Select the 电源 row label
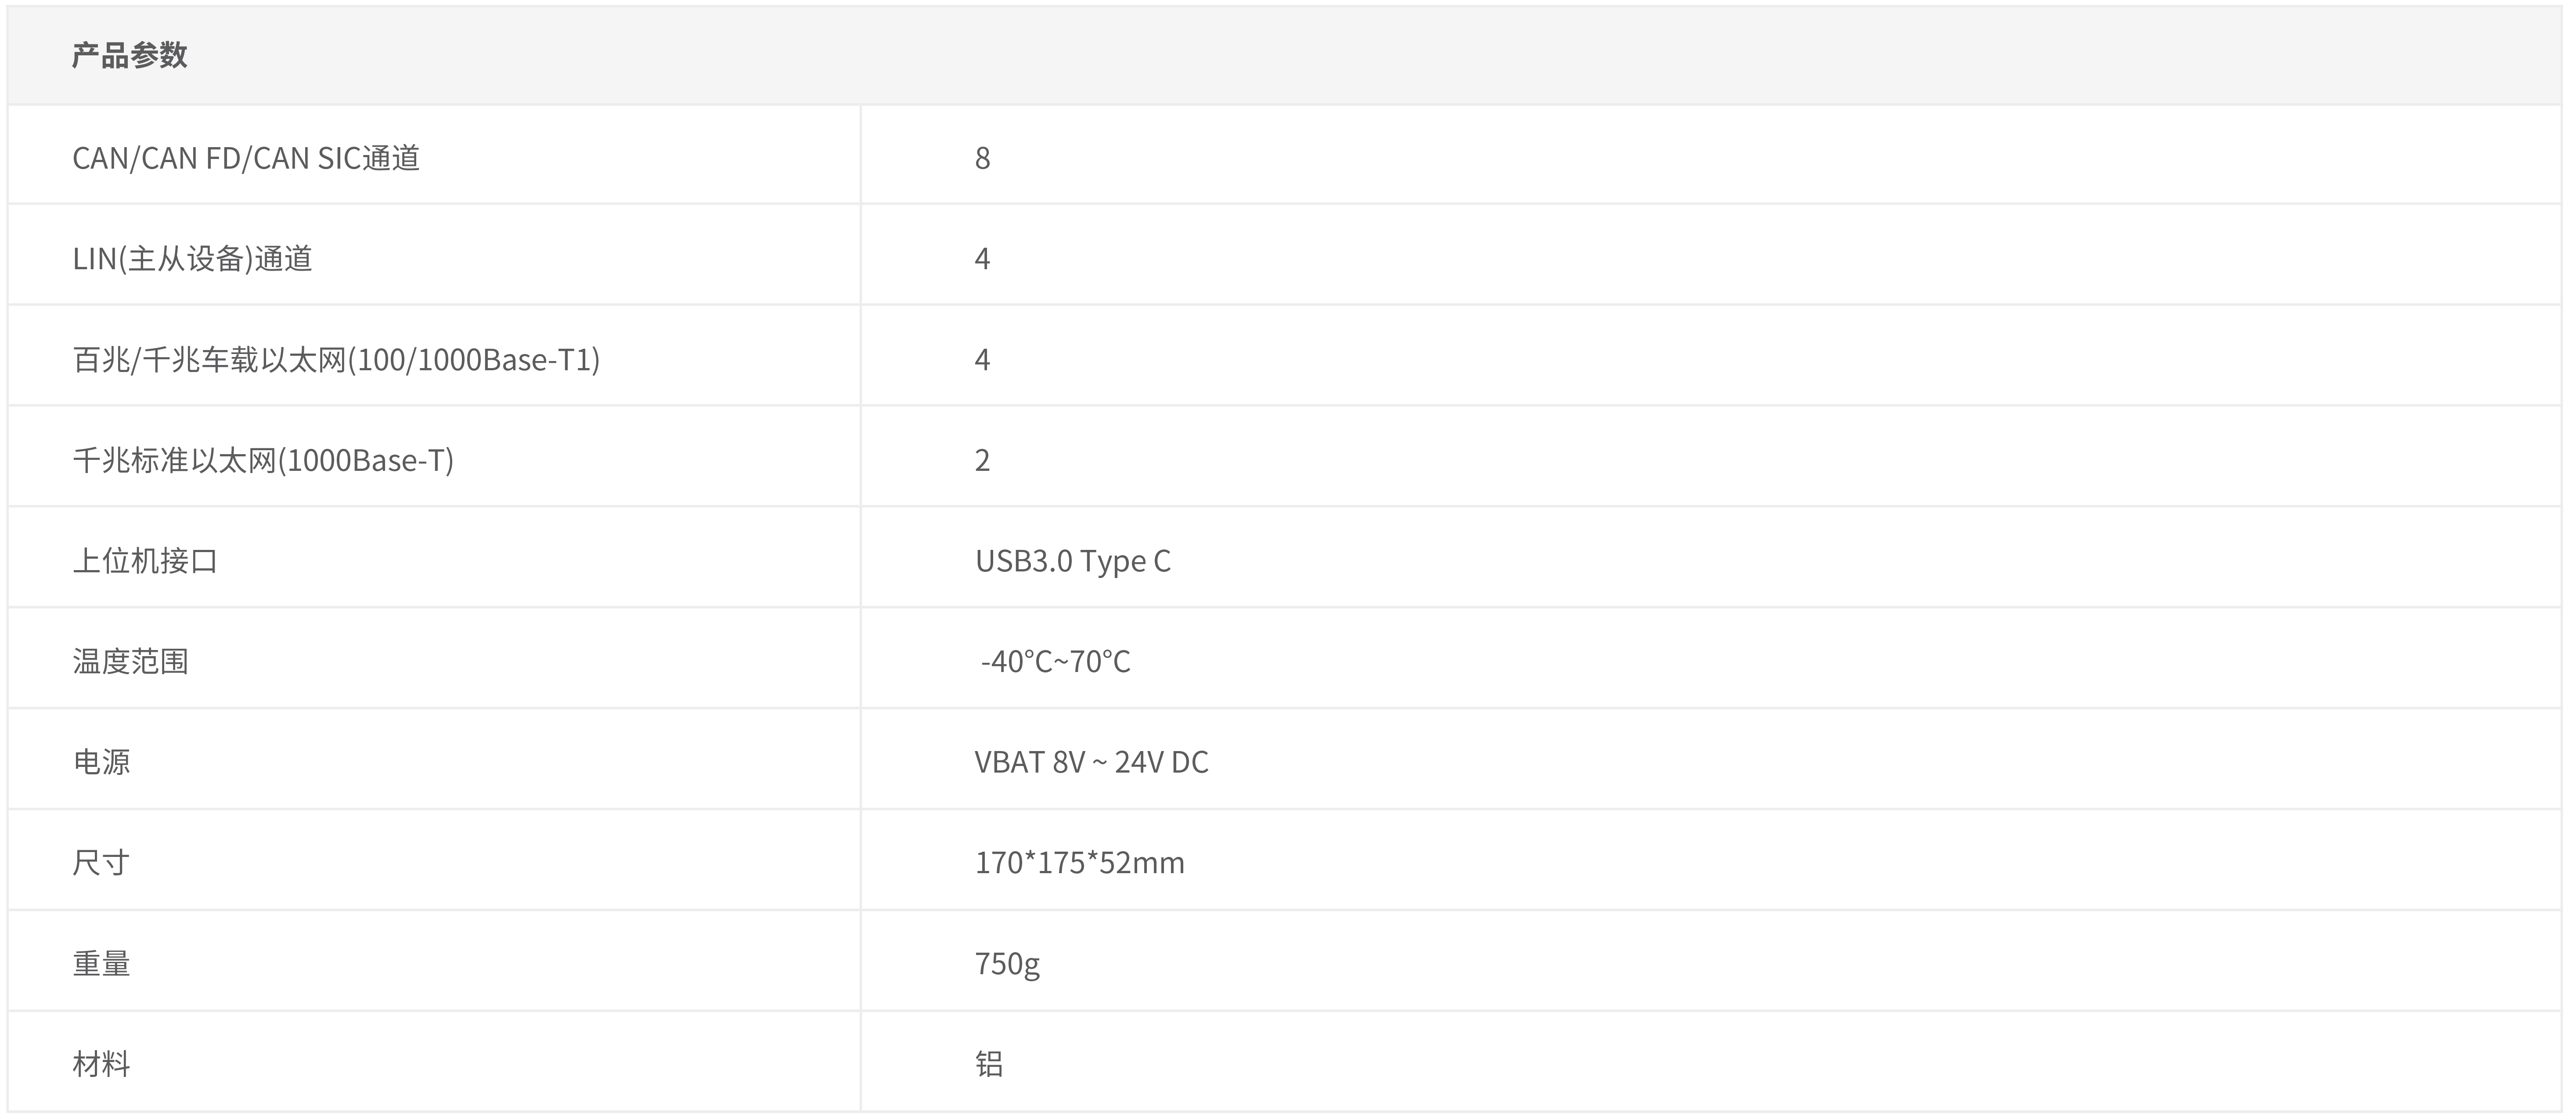The image size is (2576, 1120). click(x=101, y=762)
